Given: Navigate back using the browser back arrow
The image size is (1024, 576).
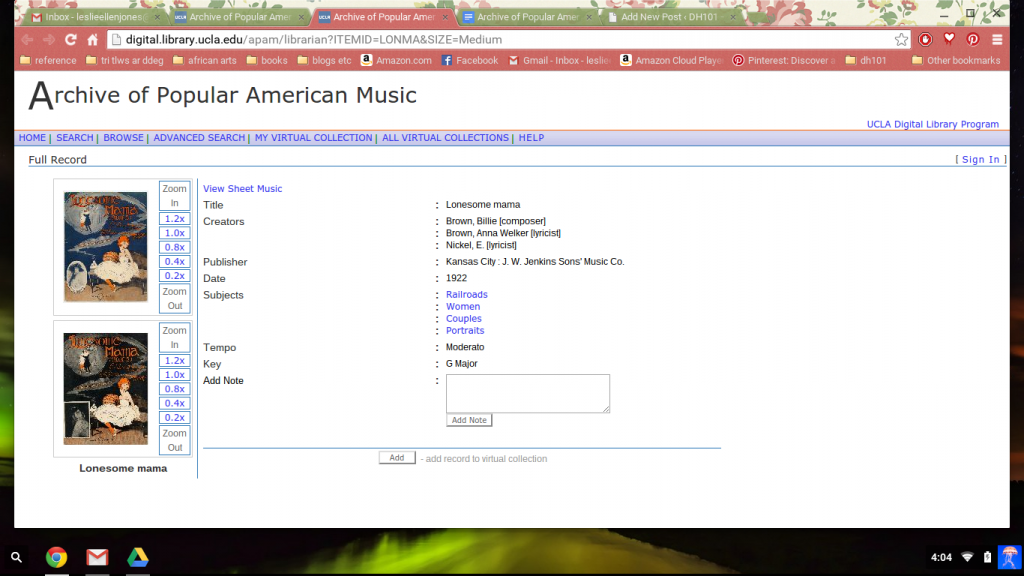Looking at the screenshot, I should point(27,39).
